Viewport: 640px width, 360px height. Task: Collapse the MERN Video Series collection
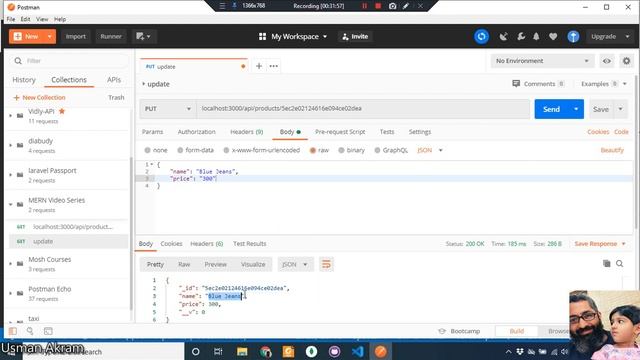pos(11,204)
